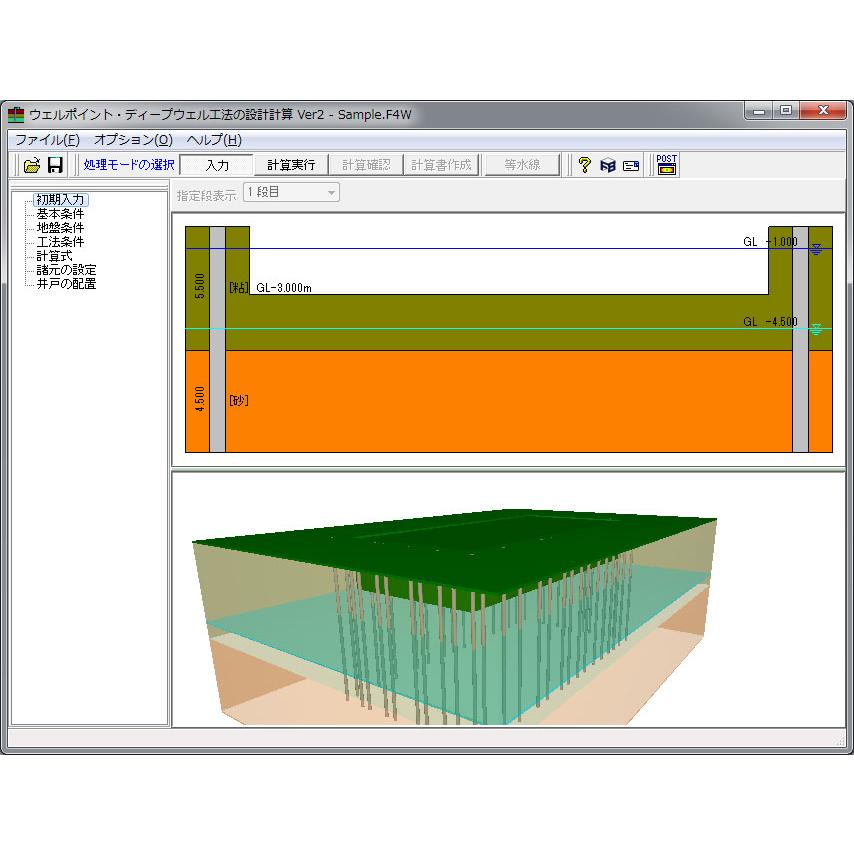Select 井戸の配置 tree entry
854x854 pixels.
[x=65, y=283]
